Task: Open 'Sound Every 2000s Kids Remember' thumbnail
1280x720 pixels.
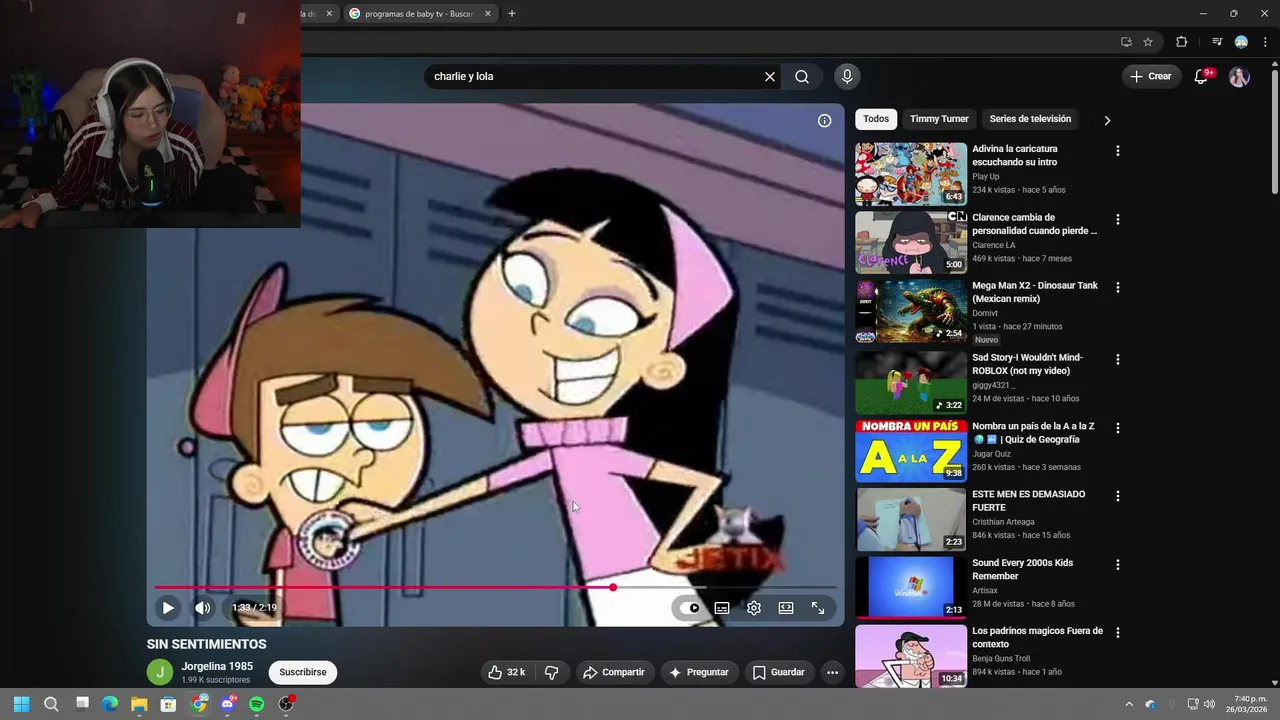Action: click(911, 587)
